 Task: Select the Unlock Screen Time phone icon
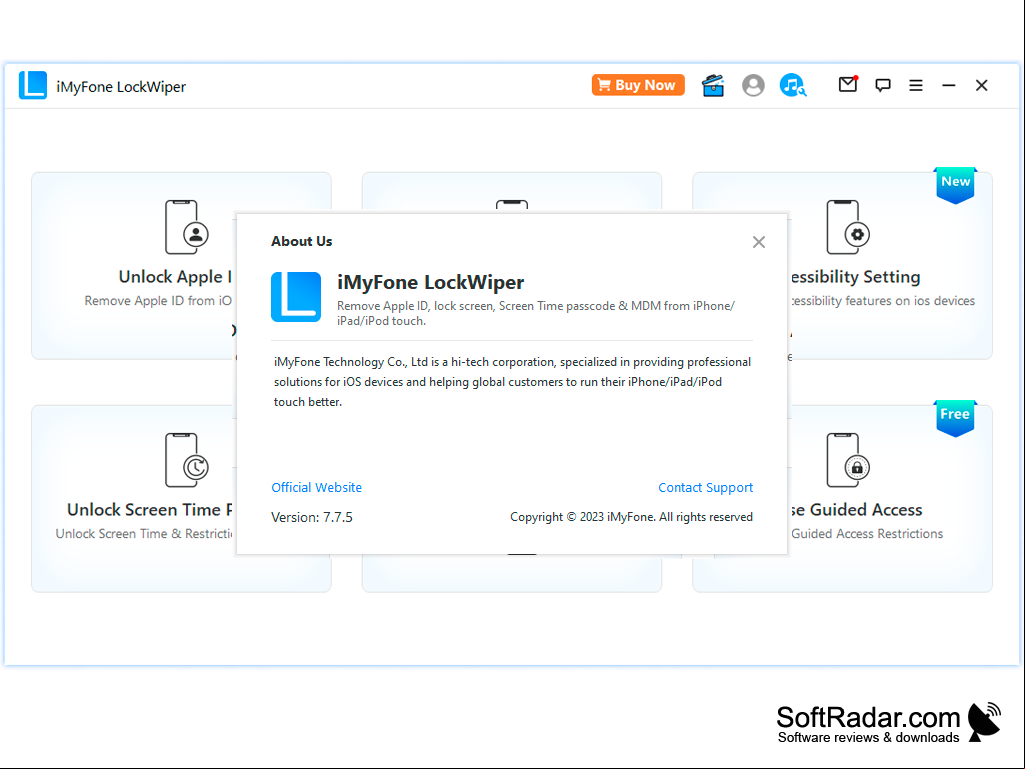click(186, 460)
